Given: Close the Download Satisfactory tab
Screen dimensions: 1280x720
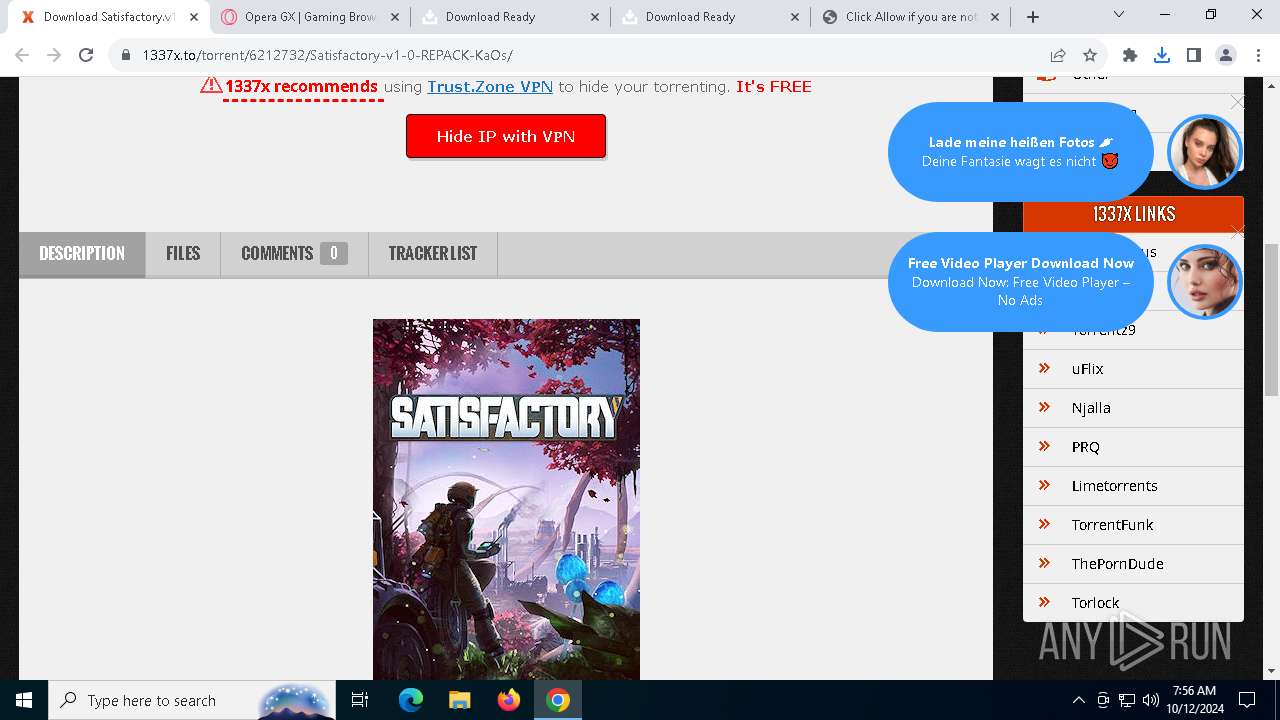Looking at the screenshot, I should pyautogui.click(x=193, y=17).
